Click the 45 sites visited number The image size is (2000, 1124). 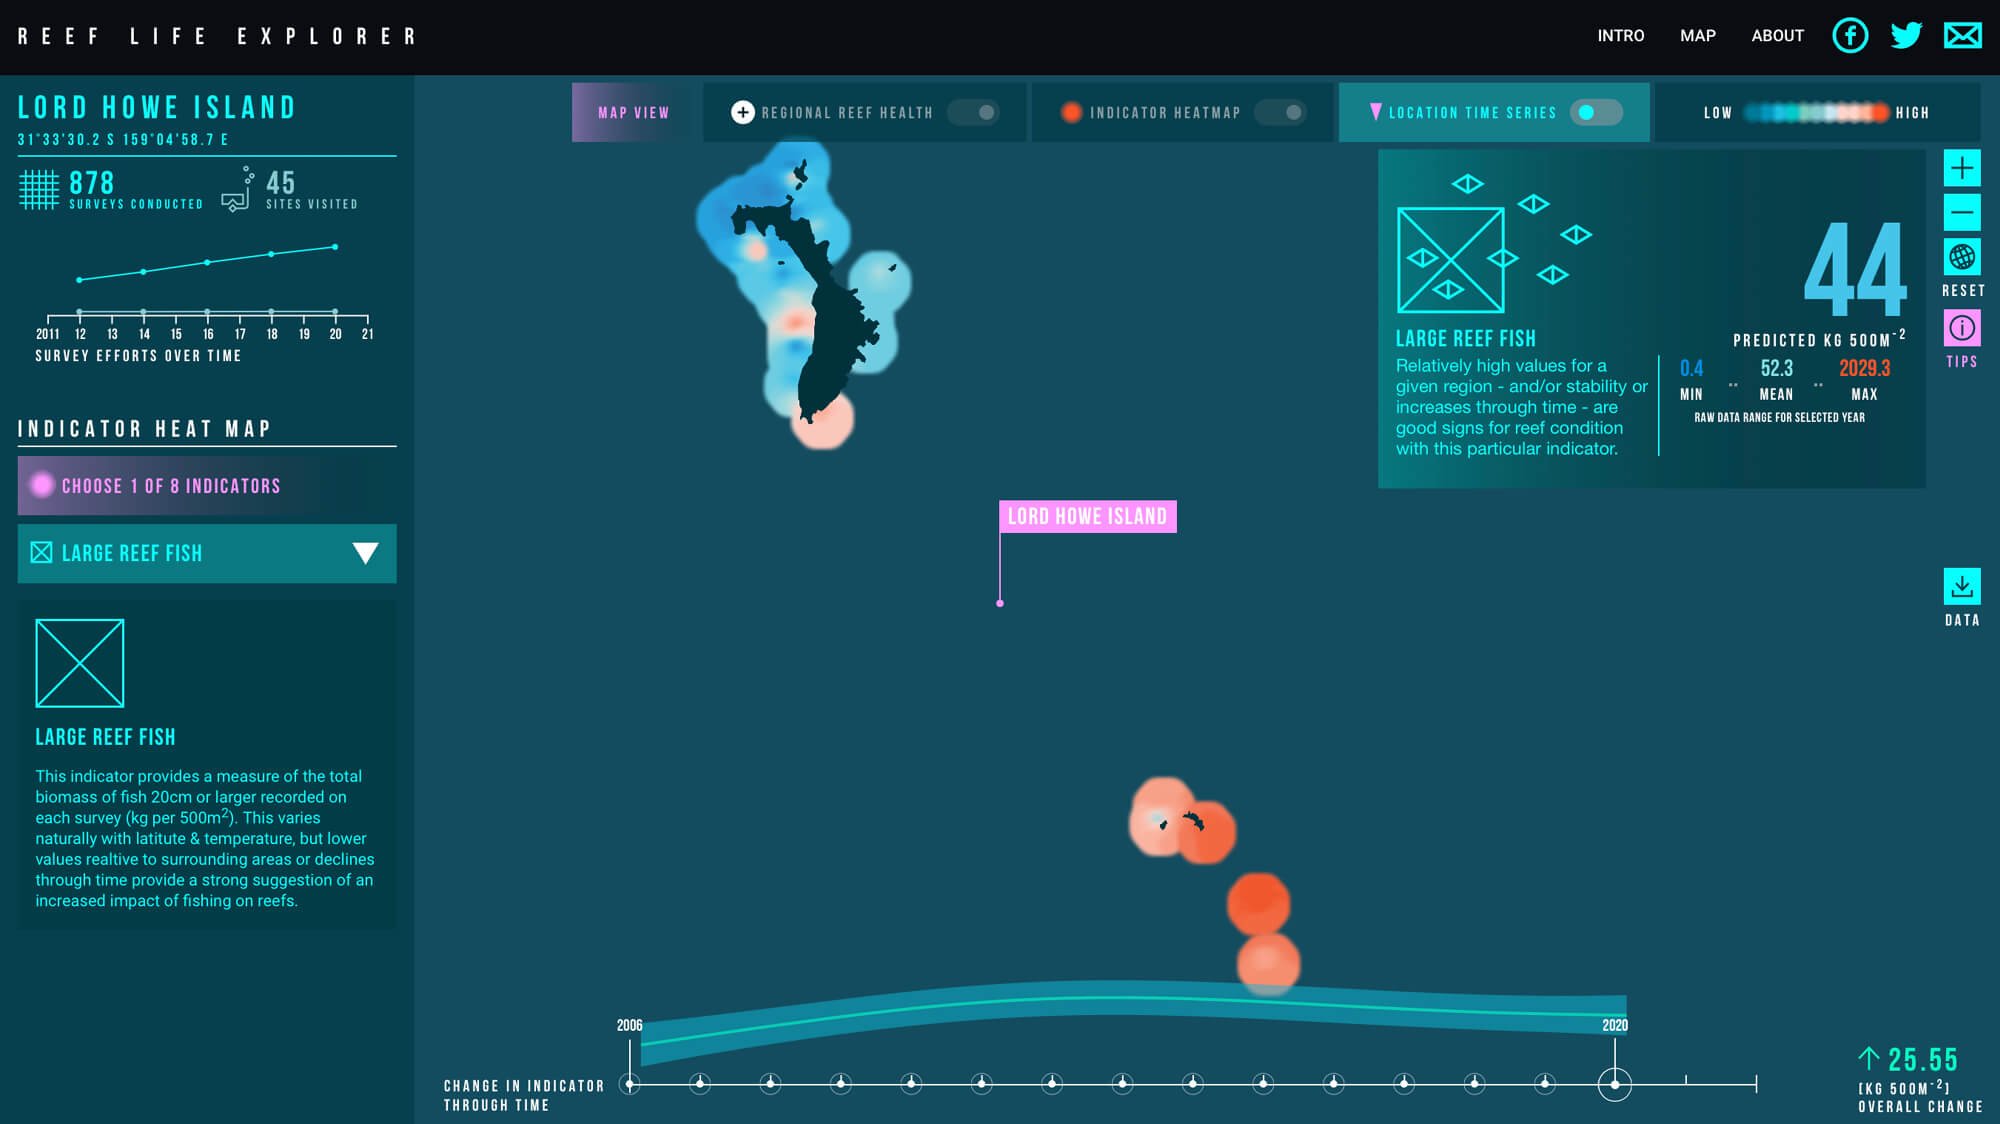(281, 183)
